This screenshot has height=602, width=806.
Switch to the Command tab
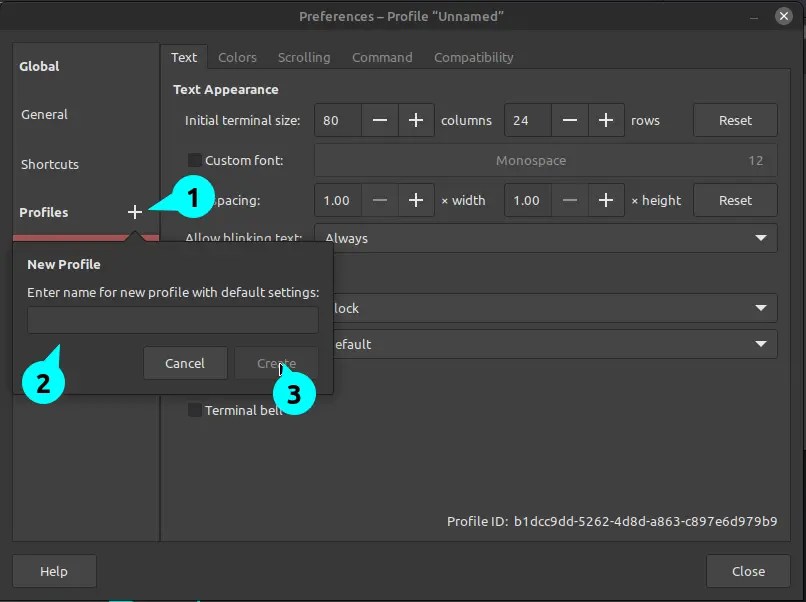click(x=382, y=57)
